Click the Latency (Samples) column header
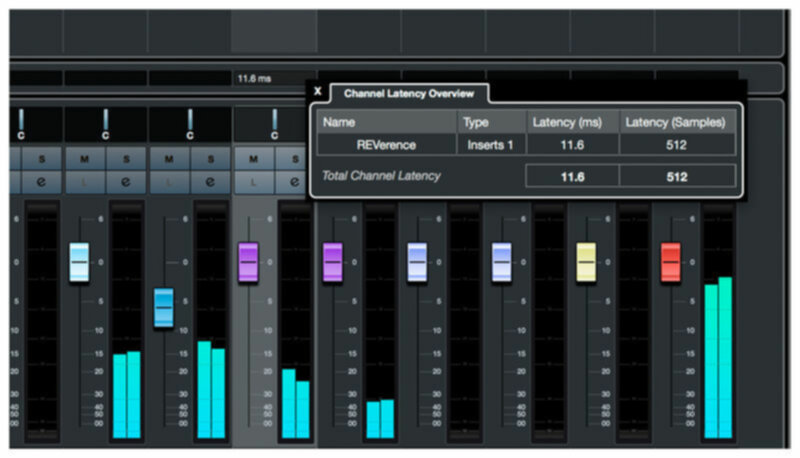Screen dimensions: 800x458 pos(676,121)
